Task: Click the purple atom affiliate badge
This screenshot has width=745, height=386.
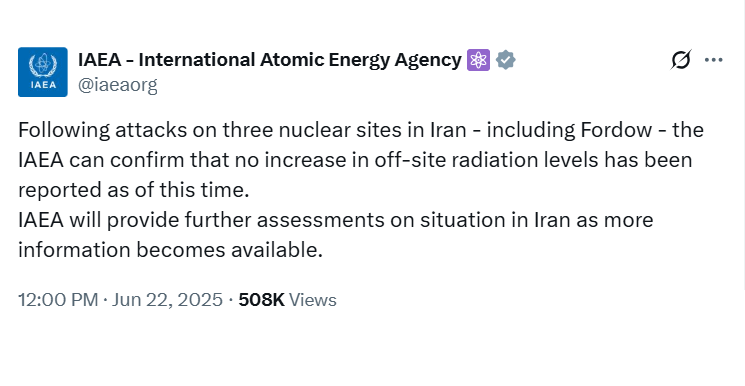Action: click(x=478, y=60)
